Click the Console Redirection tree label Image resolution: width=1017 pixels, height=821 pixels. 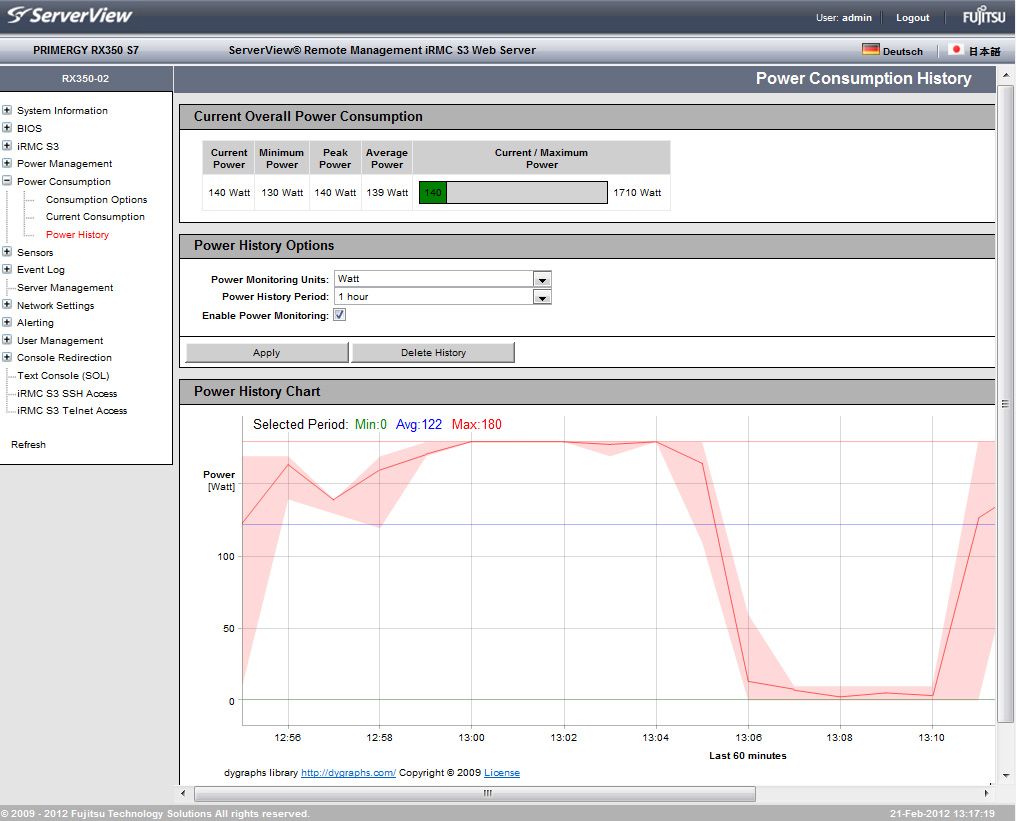point(64,357)
